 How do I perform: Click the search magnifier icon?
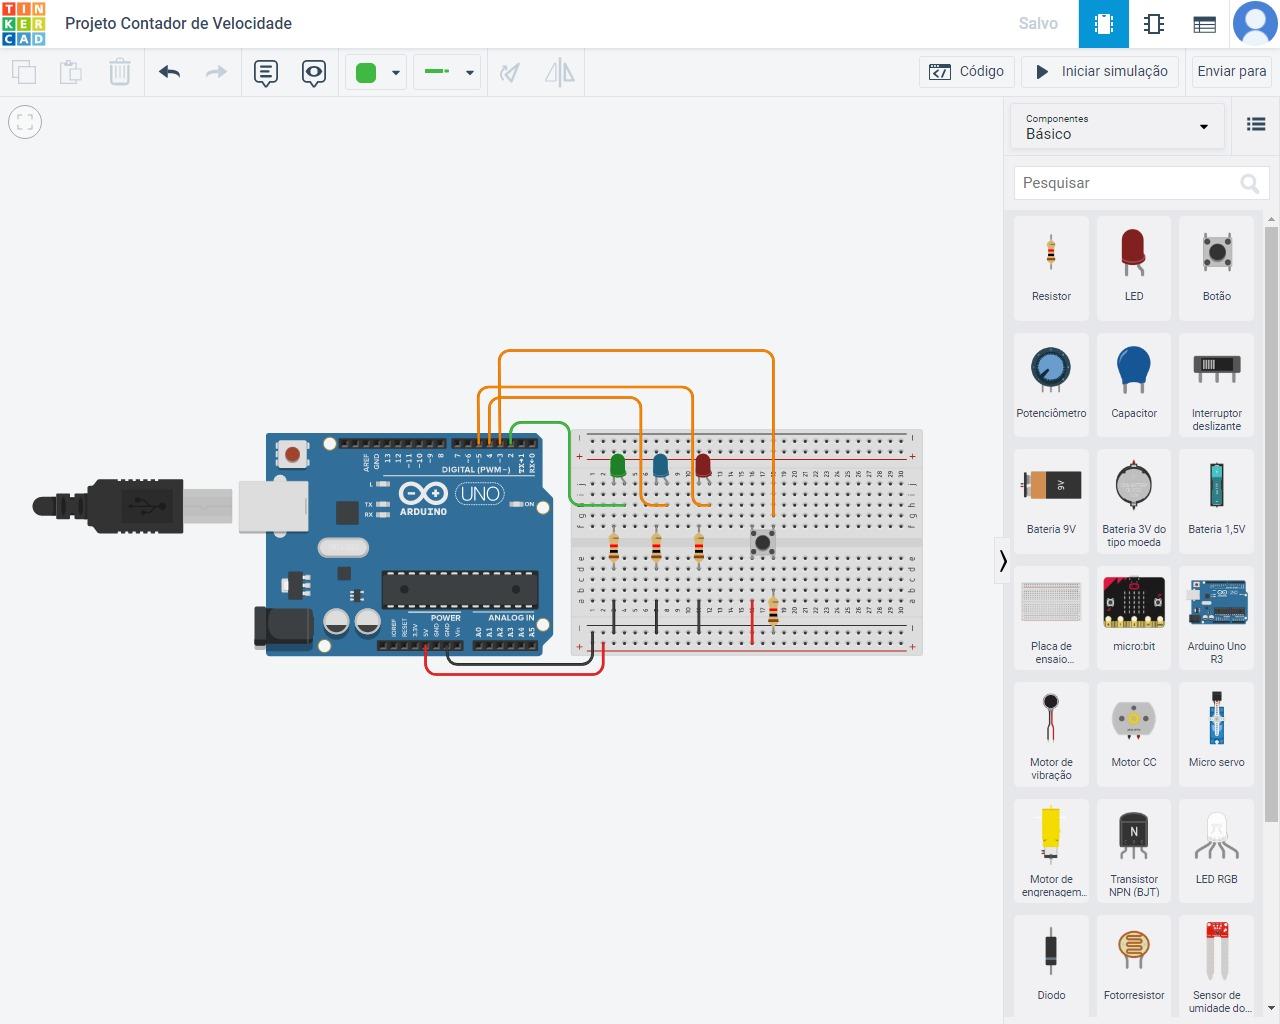coord(1250,183)
